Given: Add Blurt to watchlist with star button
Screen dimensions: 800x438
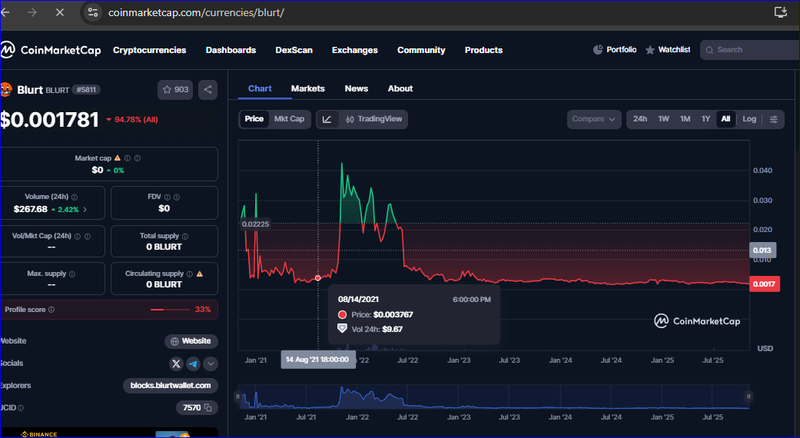Looking at the screenshot, I should pyautogui.click(x=175, y=90).
